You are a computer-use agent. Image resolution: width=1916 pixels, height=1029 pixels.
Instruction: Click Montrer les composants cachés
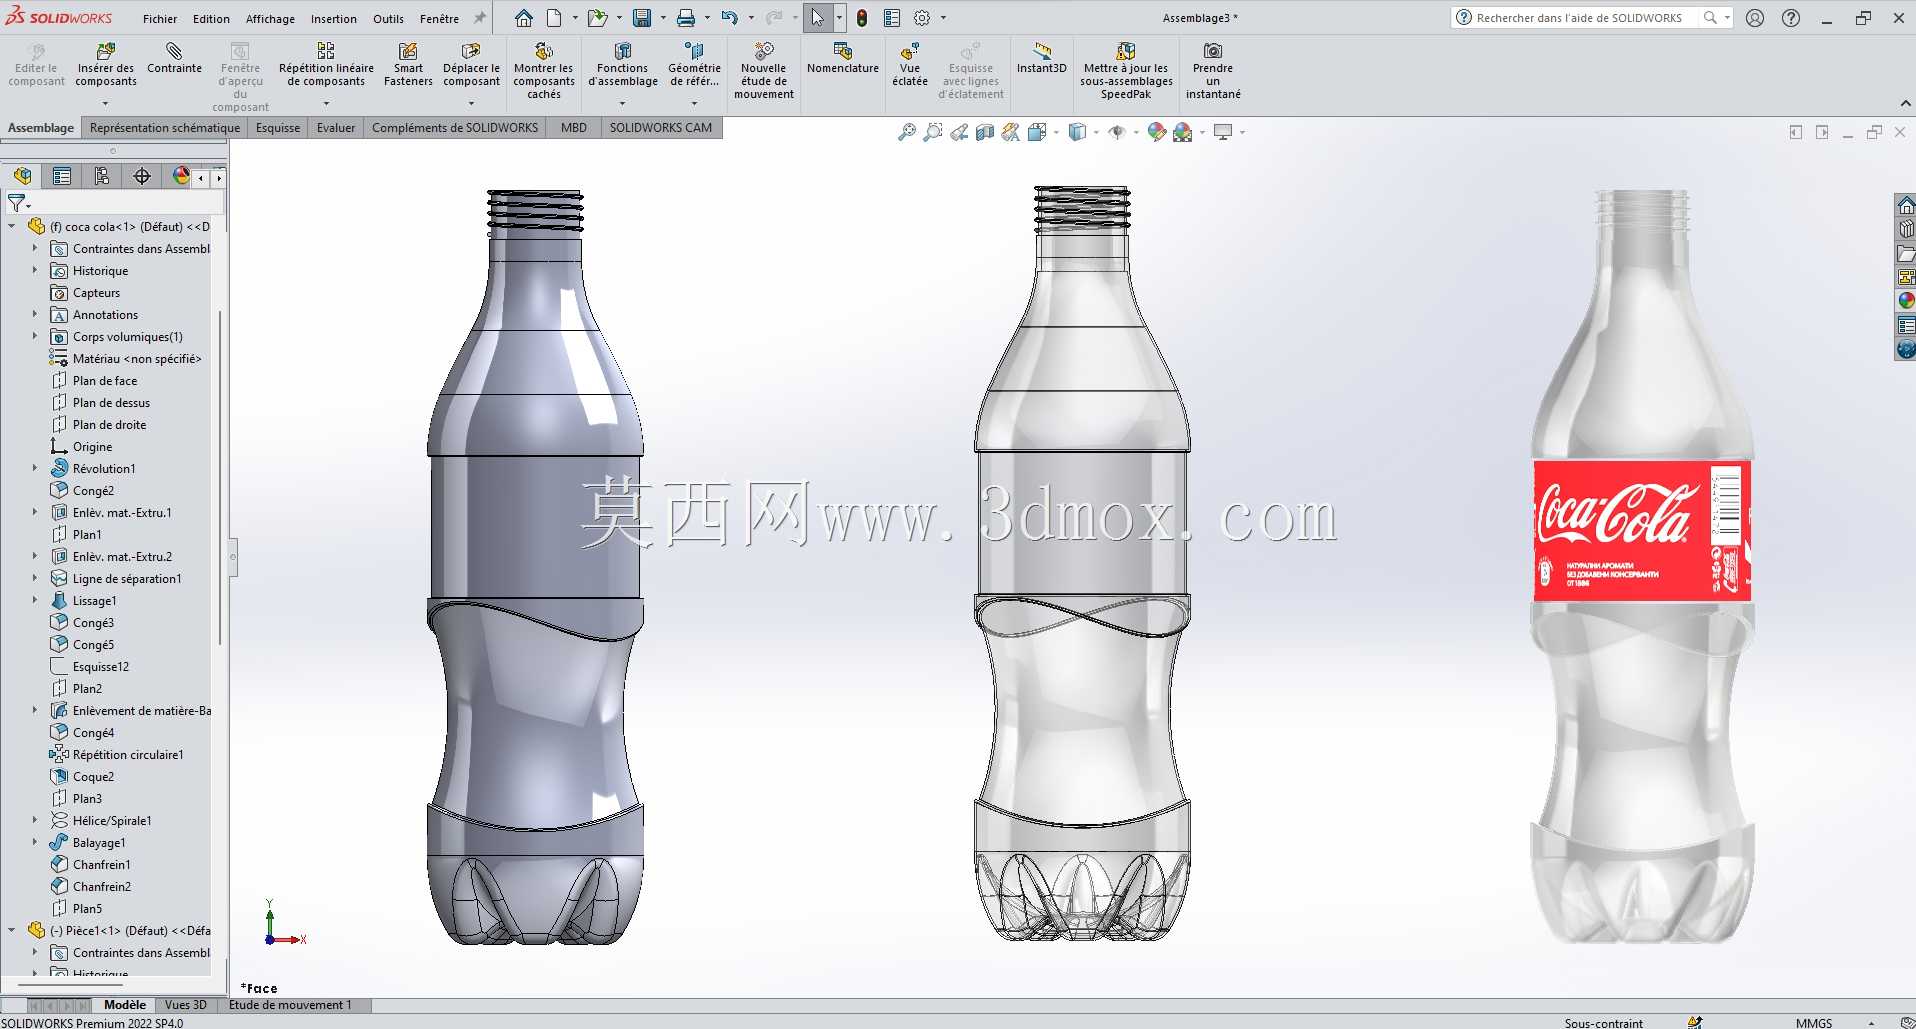tap(544, 72)
